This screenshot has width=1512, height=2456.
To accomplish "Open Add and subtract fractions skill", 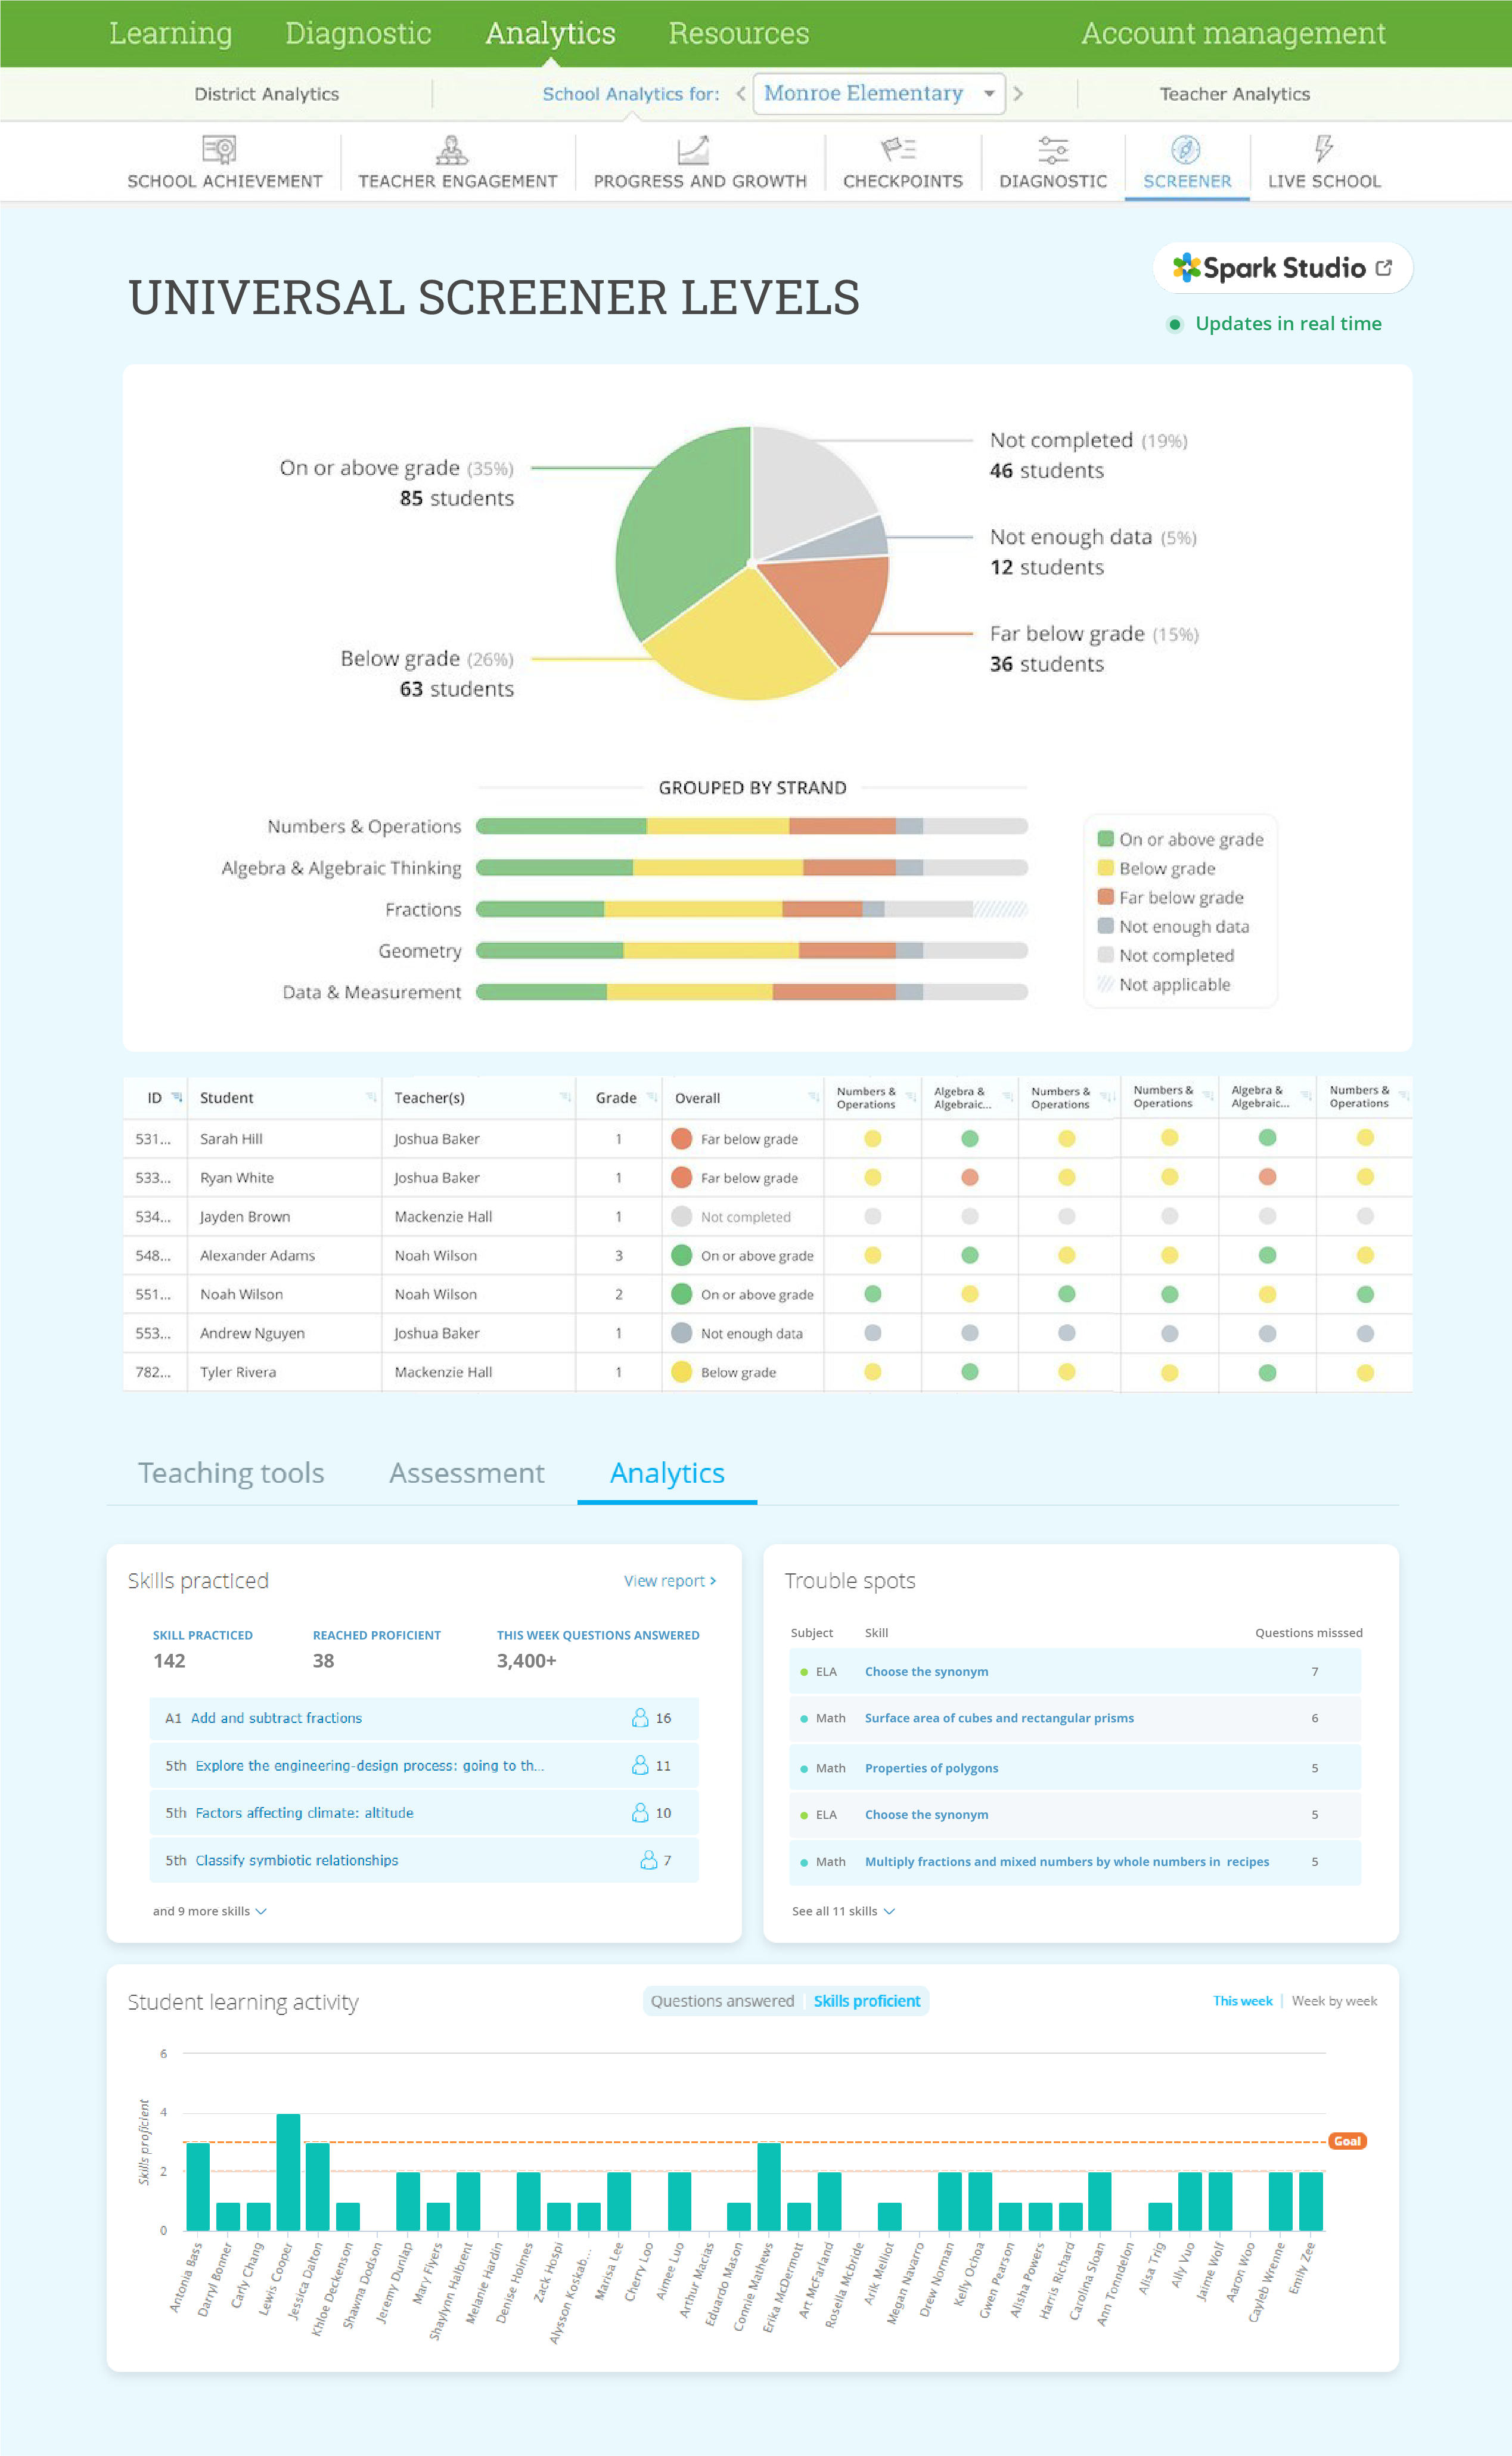I will [x=276, y=1717].
